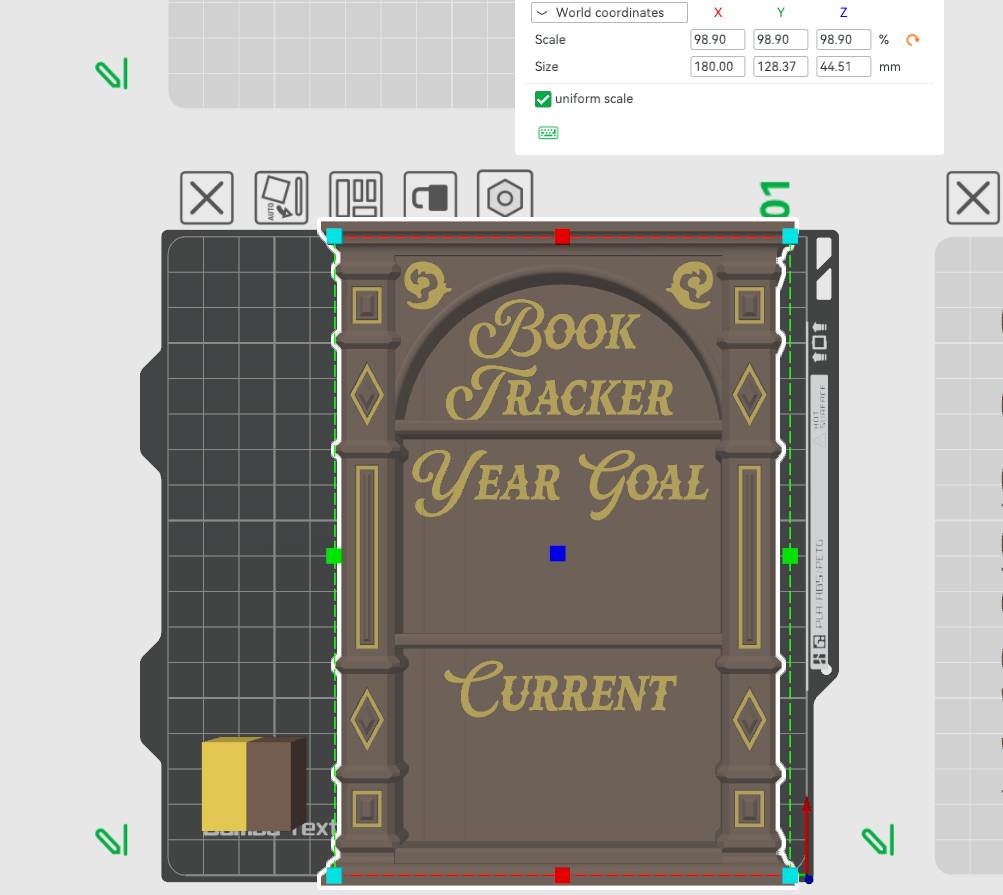This screenshot has height=895, width=1003.
Task: Click the mm unit label
Action: coord(890,67)
